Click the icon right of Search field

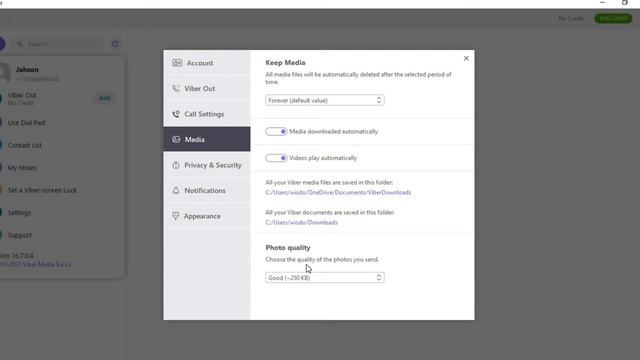[x=116, y=44]
